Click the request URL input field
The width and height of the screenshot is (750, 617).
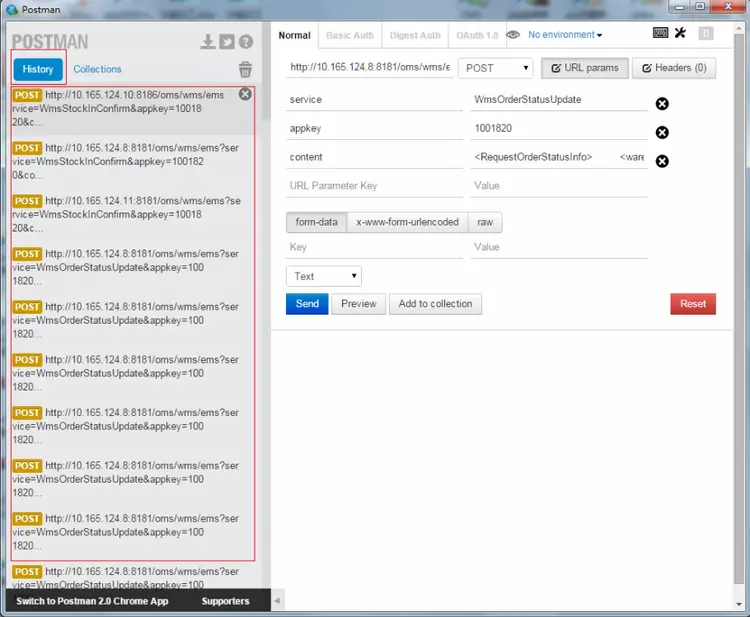[370, 67]
